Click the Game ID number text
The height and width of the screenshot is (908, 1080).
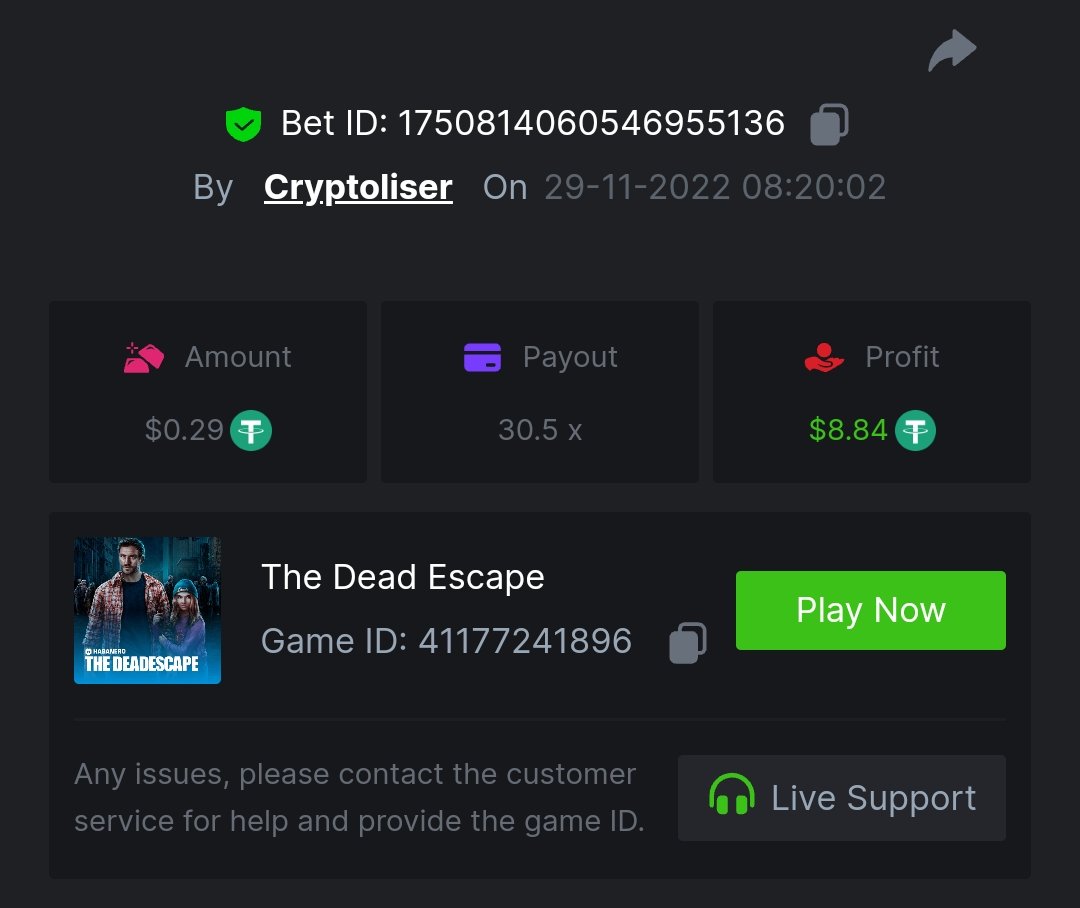pyautogui.click(x=524, y=641)
